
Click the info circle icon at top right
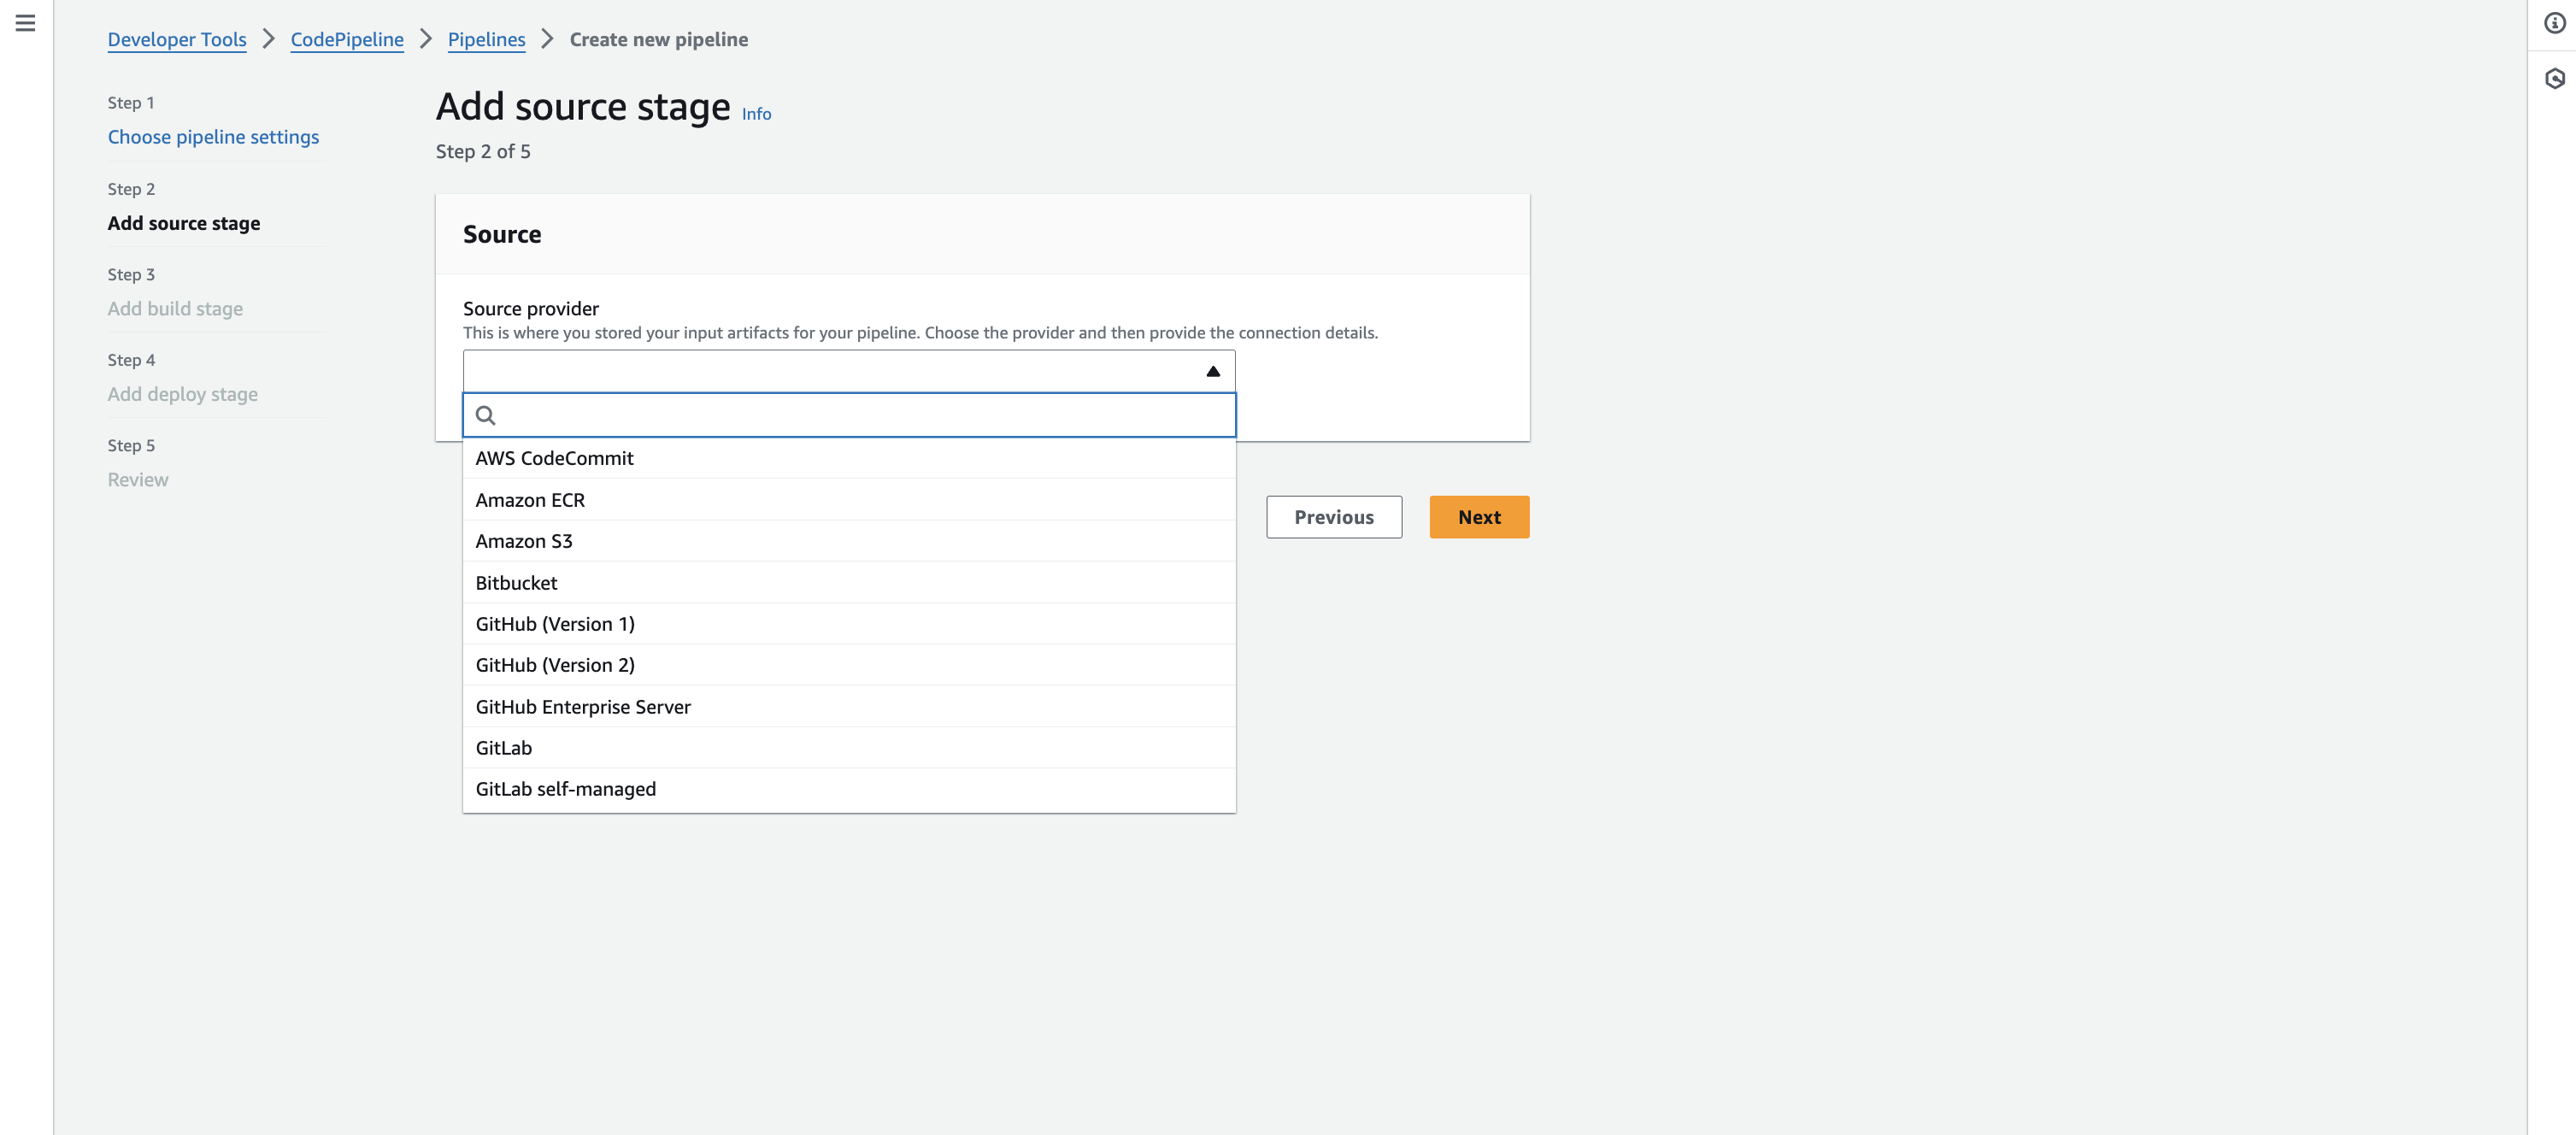pos(2554,23)
